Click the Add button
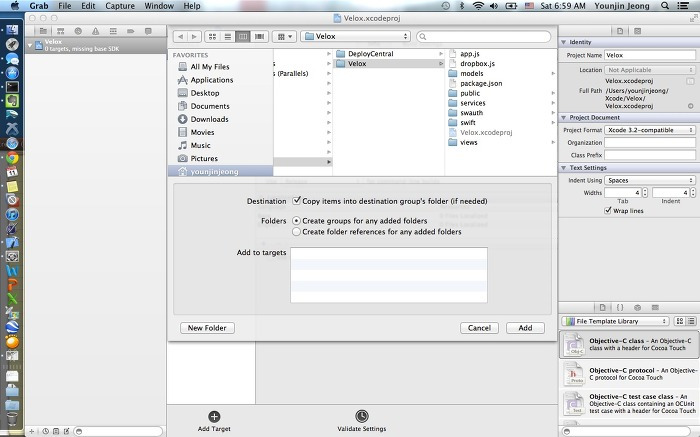 pyautogui.click(x=525, y=328)
